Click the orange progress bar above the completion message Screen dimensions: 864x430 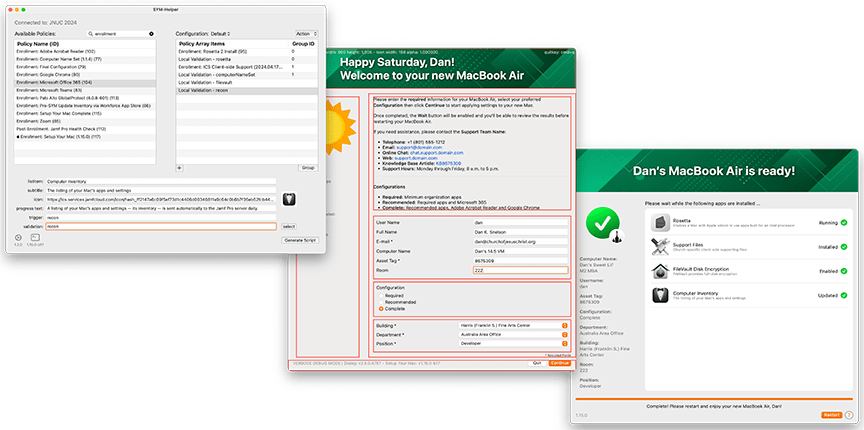[714, 399]
